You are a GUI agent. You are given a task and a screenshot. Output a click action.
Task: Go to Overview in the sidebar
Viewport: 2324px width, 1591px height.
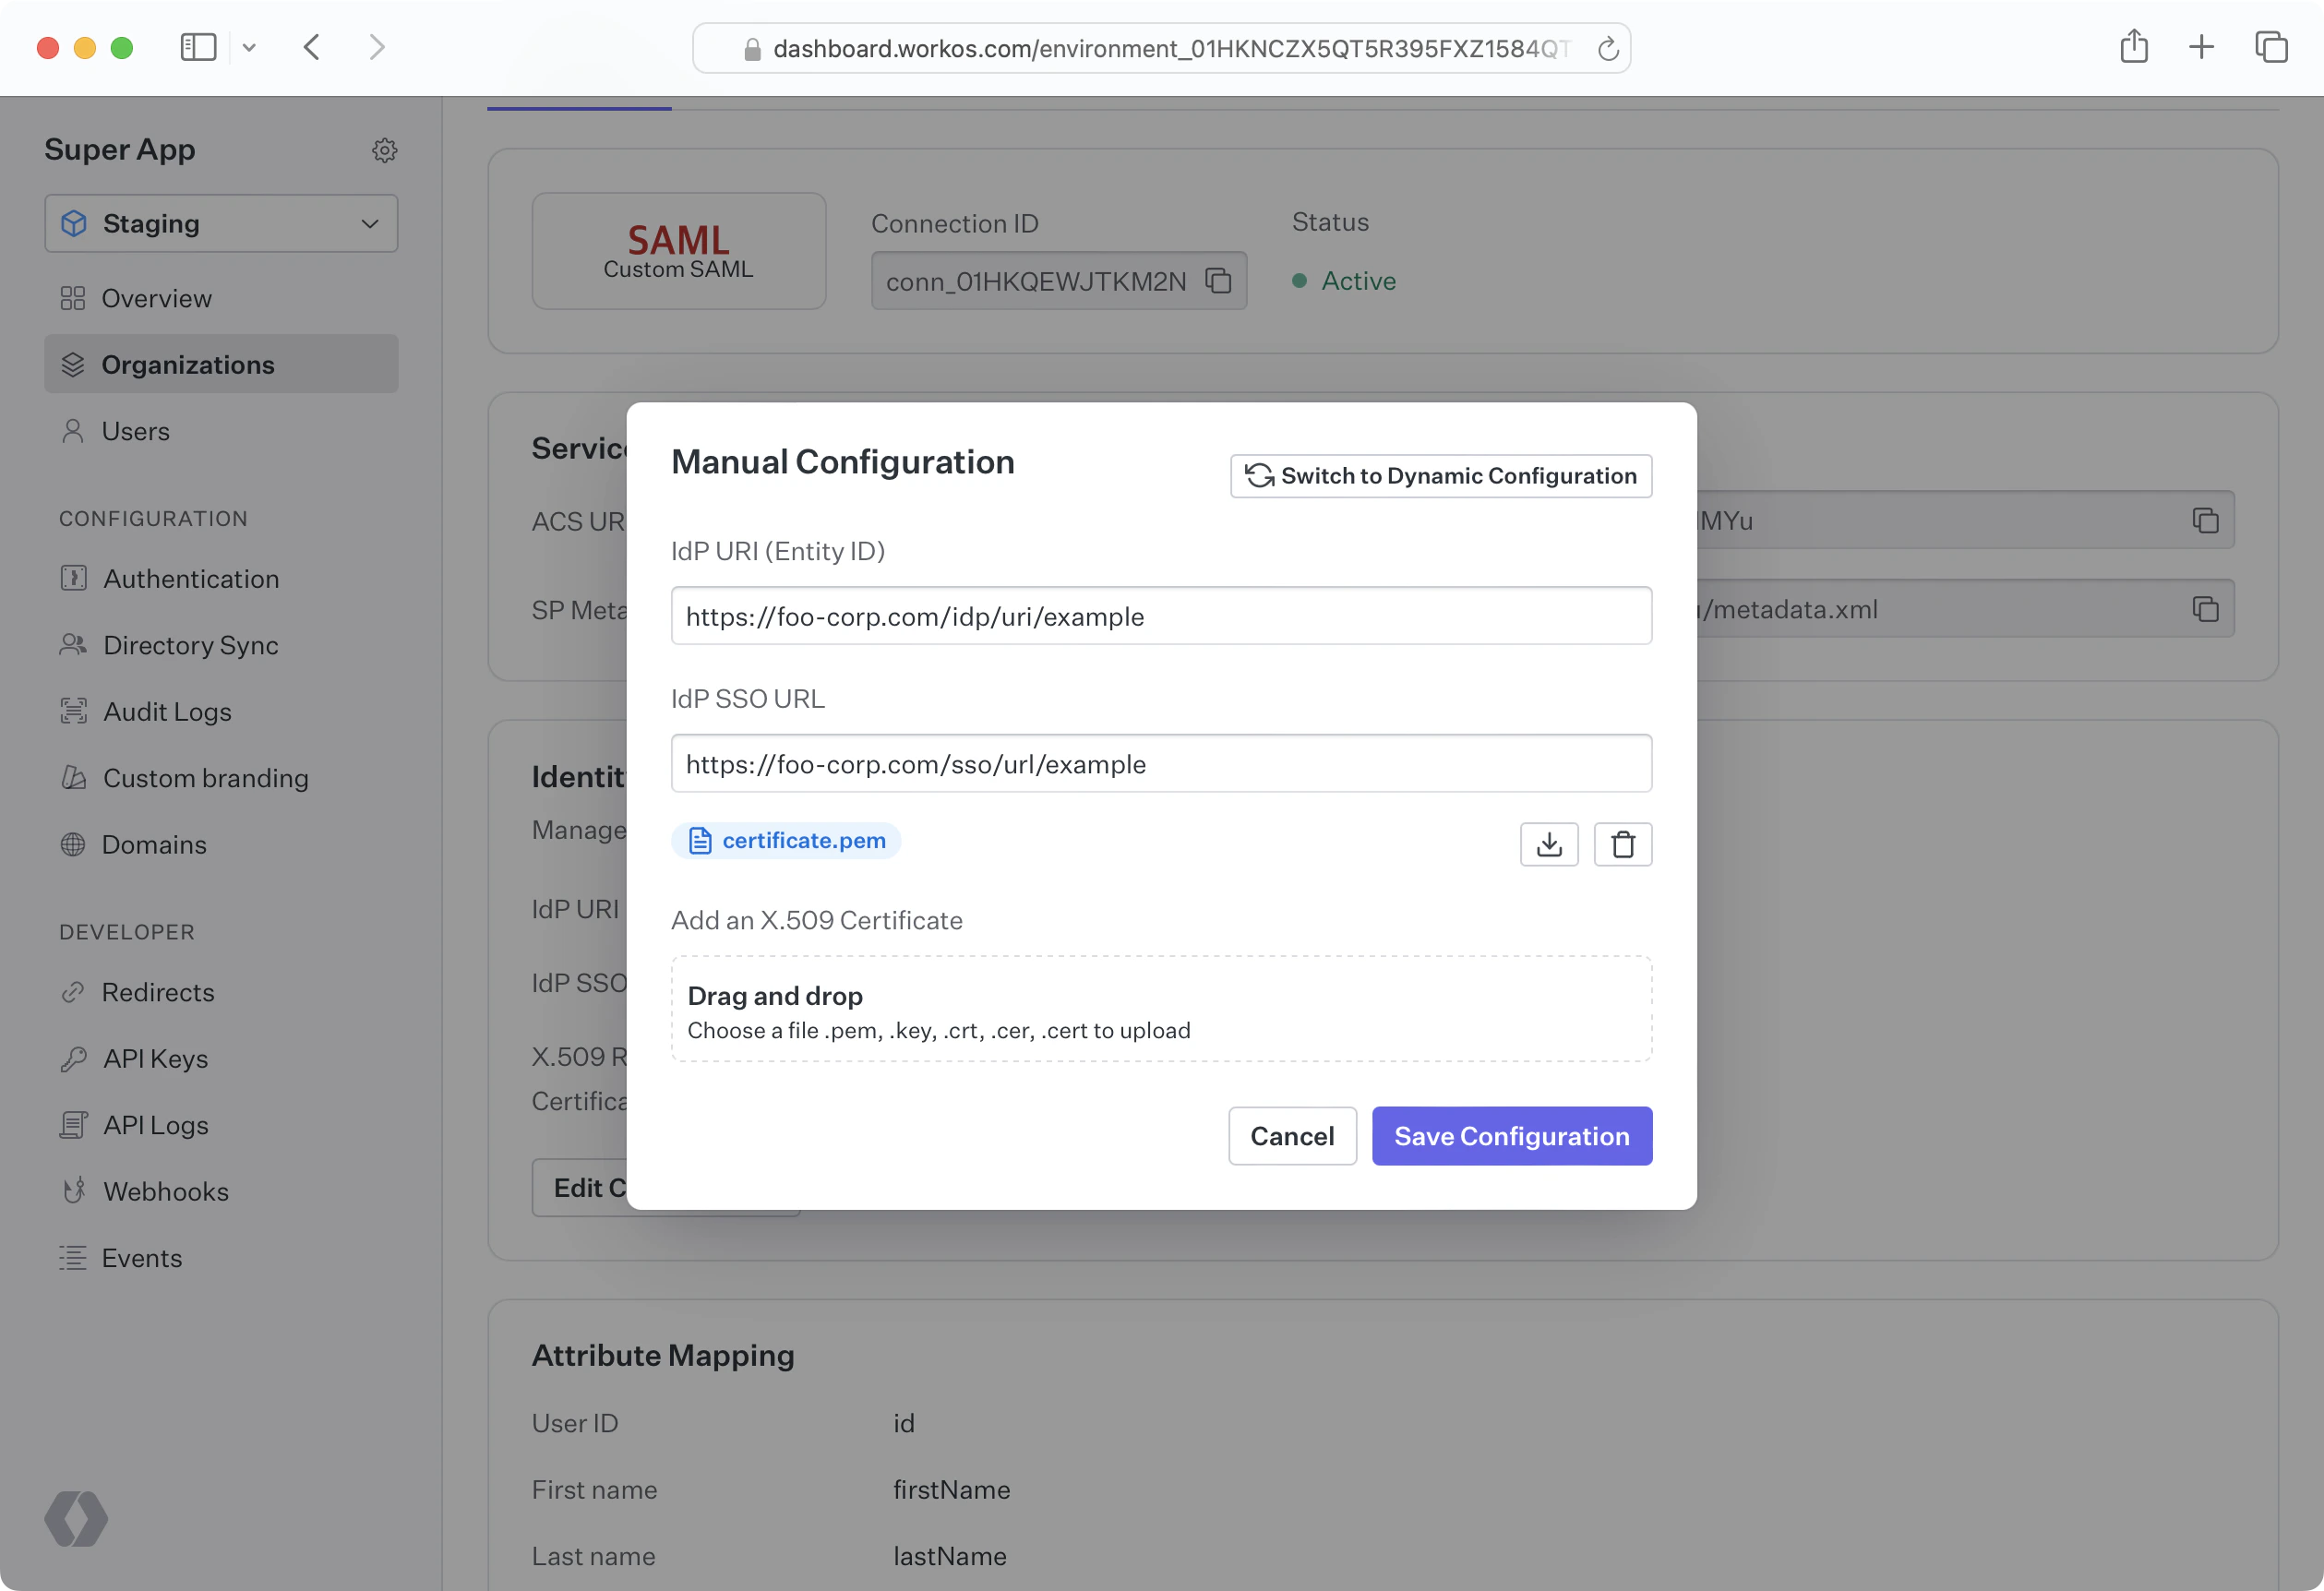(221, 298)
